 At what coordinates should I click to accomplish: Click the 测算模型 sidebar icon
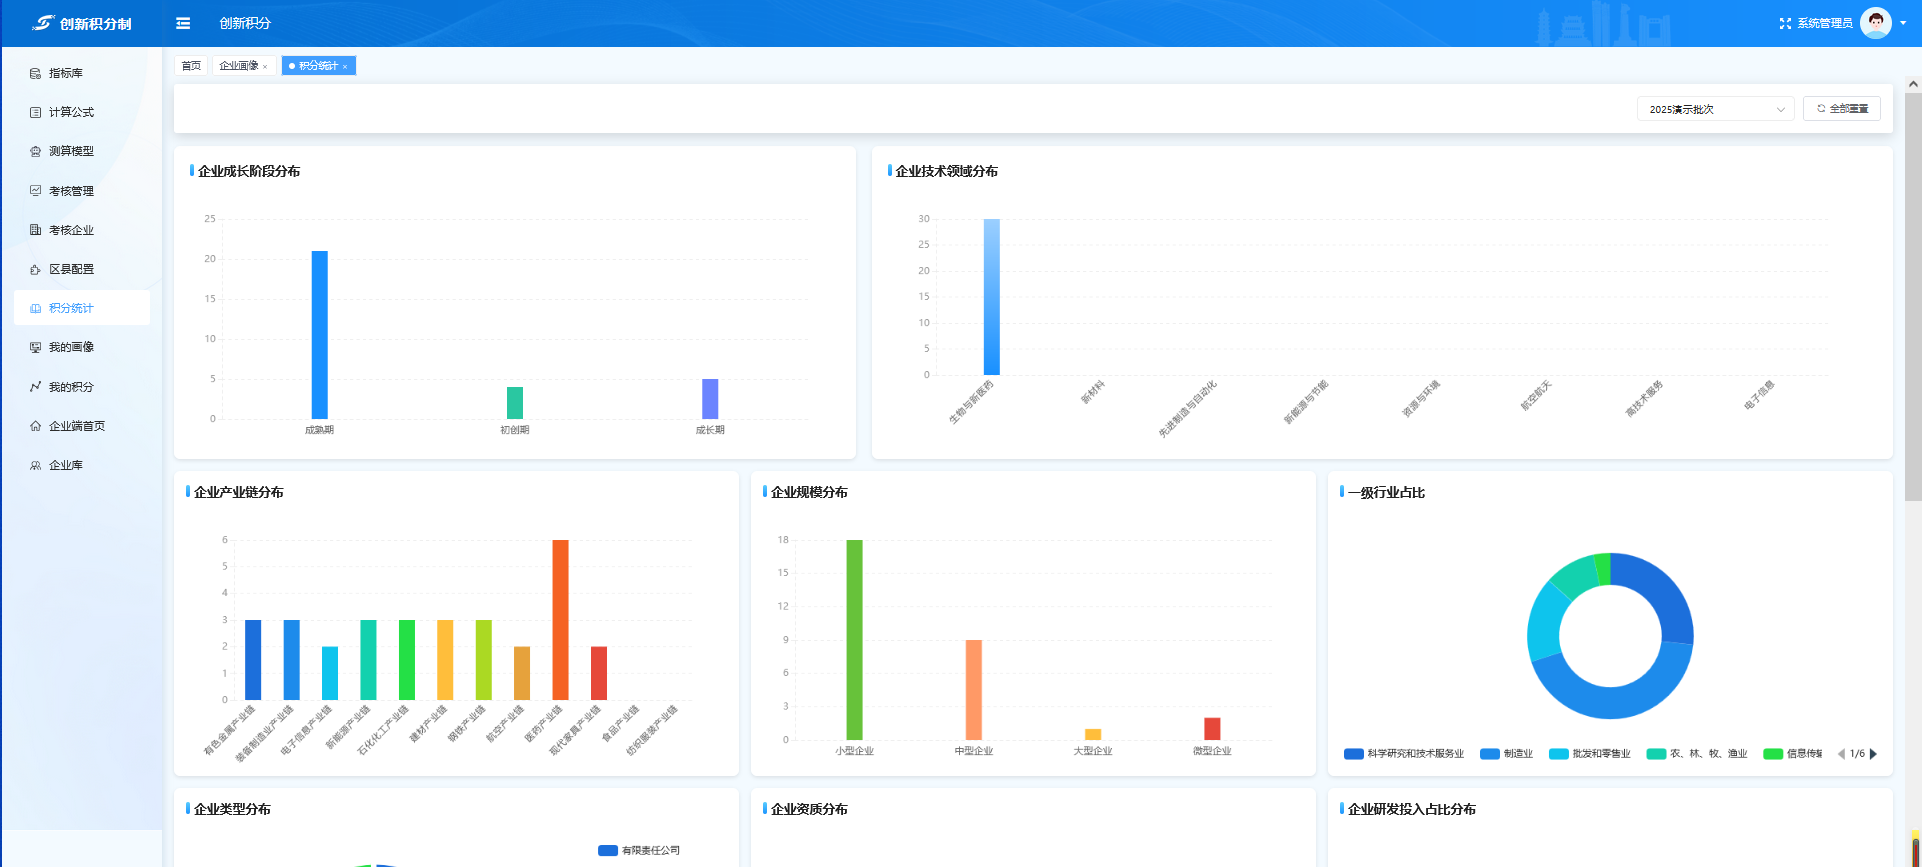(x=36, y=151)
